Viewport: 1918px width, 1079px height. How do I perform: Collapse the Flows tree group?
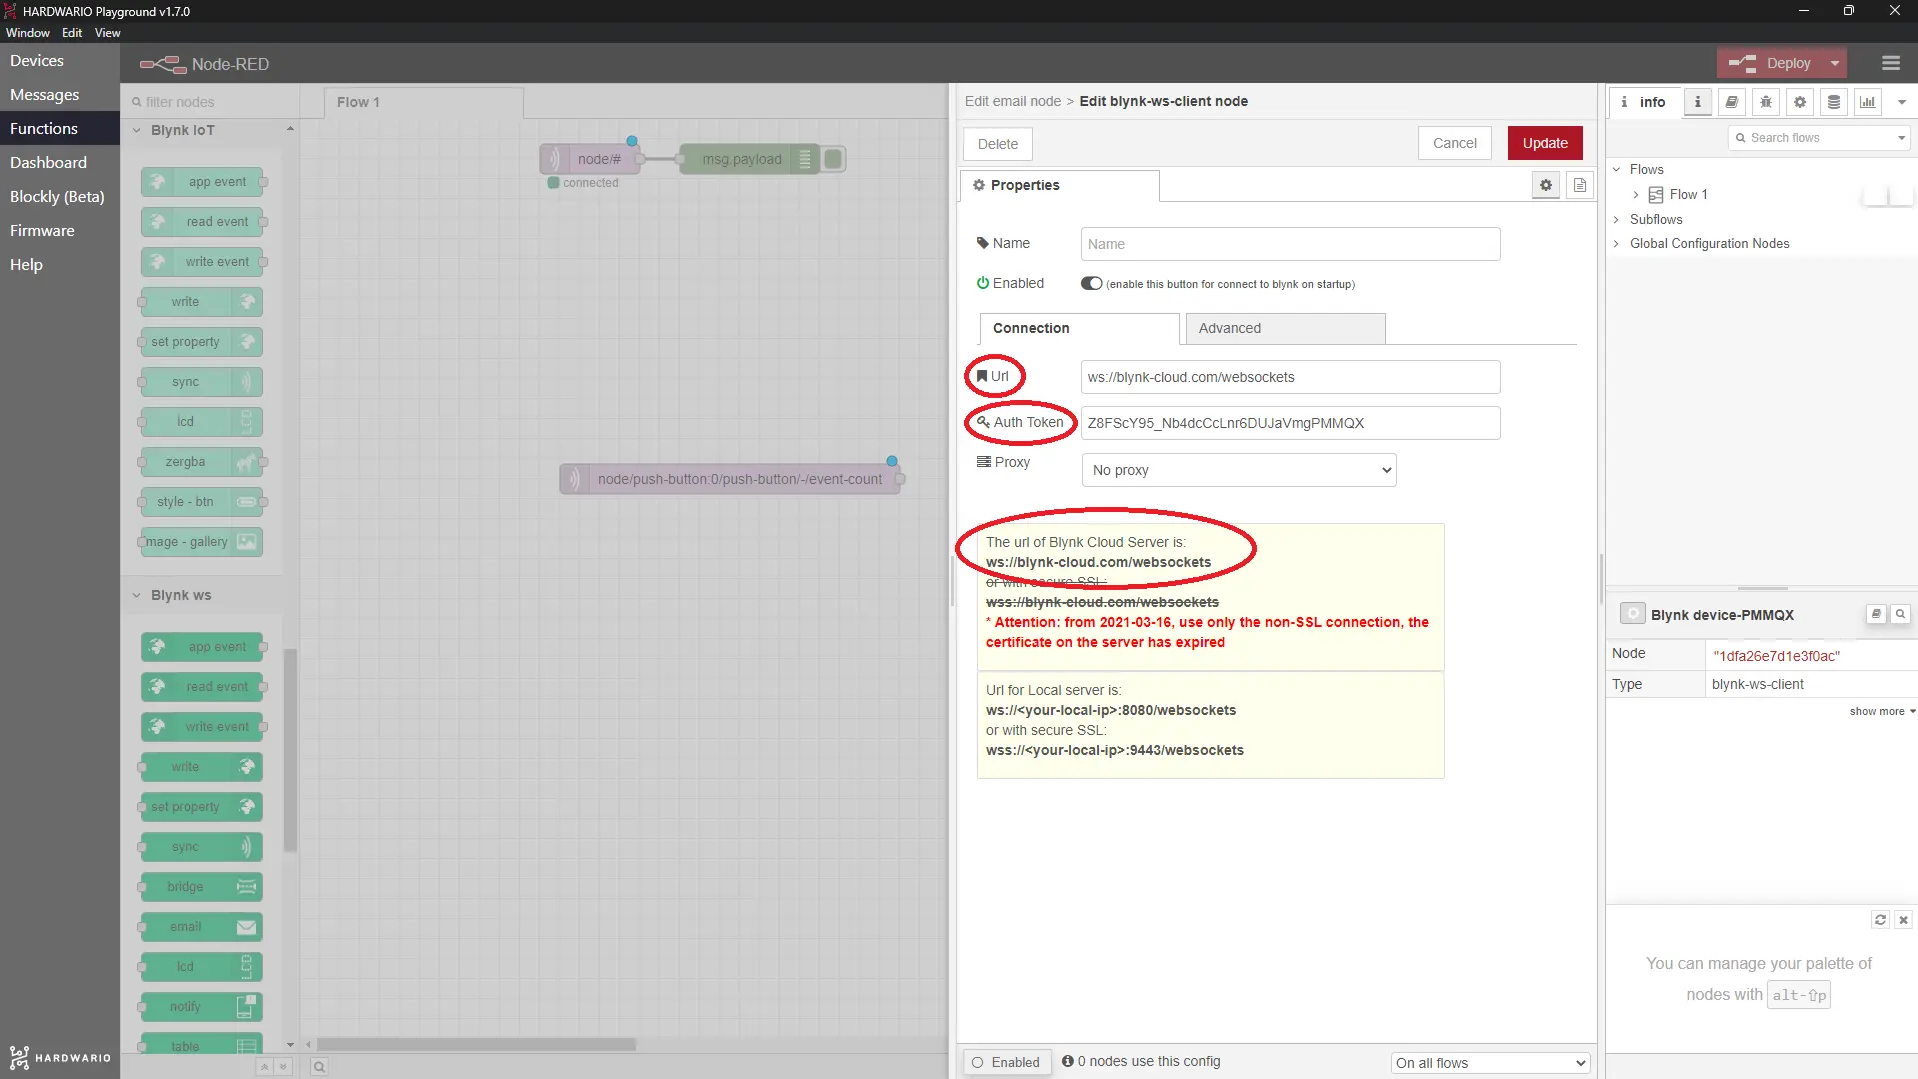point(1616,169)
